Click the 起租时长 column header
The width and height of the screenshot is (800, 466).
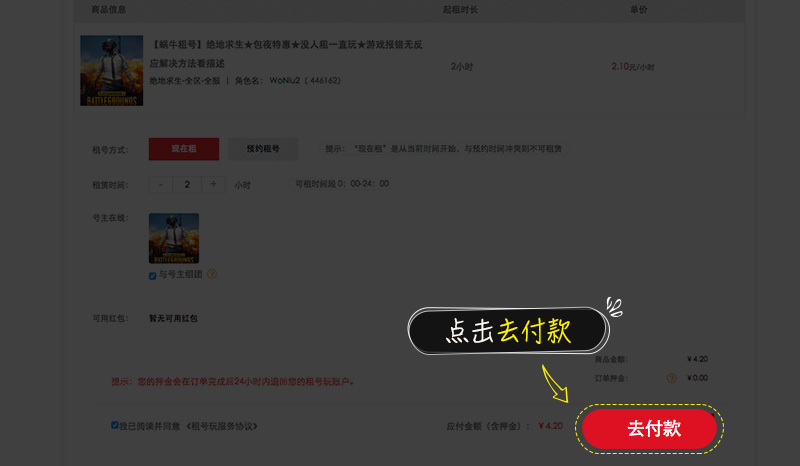(460, 9)
